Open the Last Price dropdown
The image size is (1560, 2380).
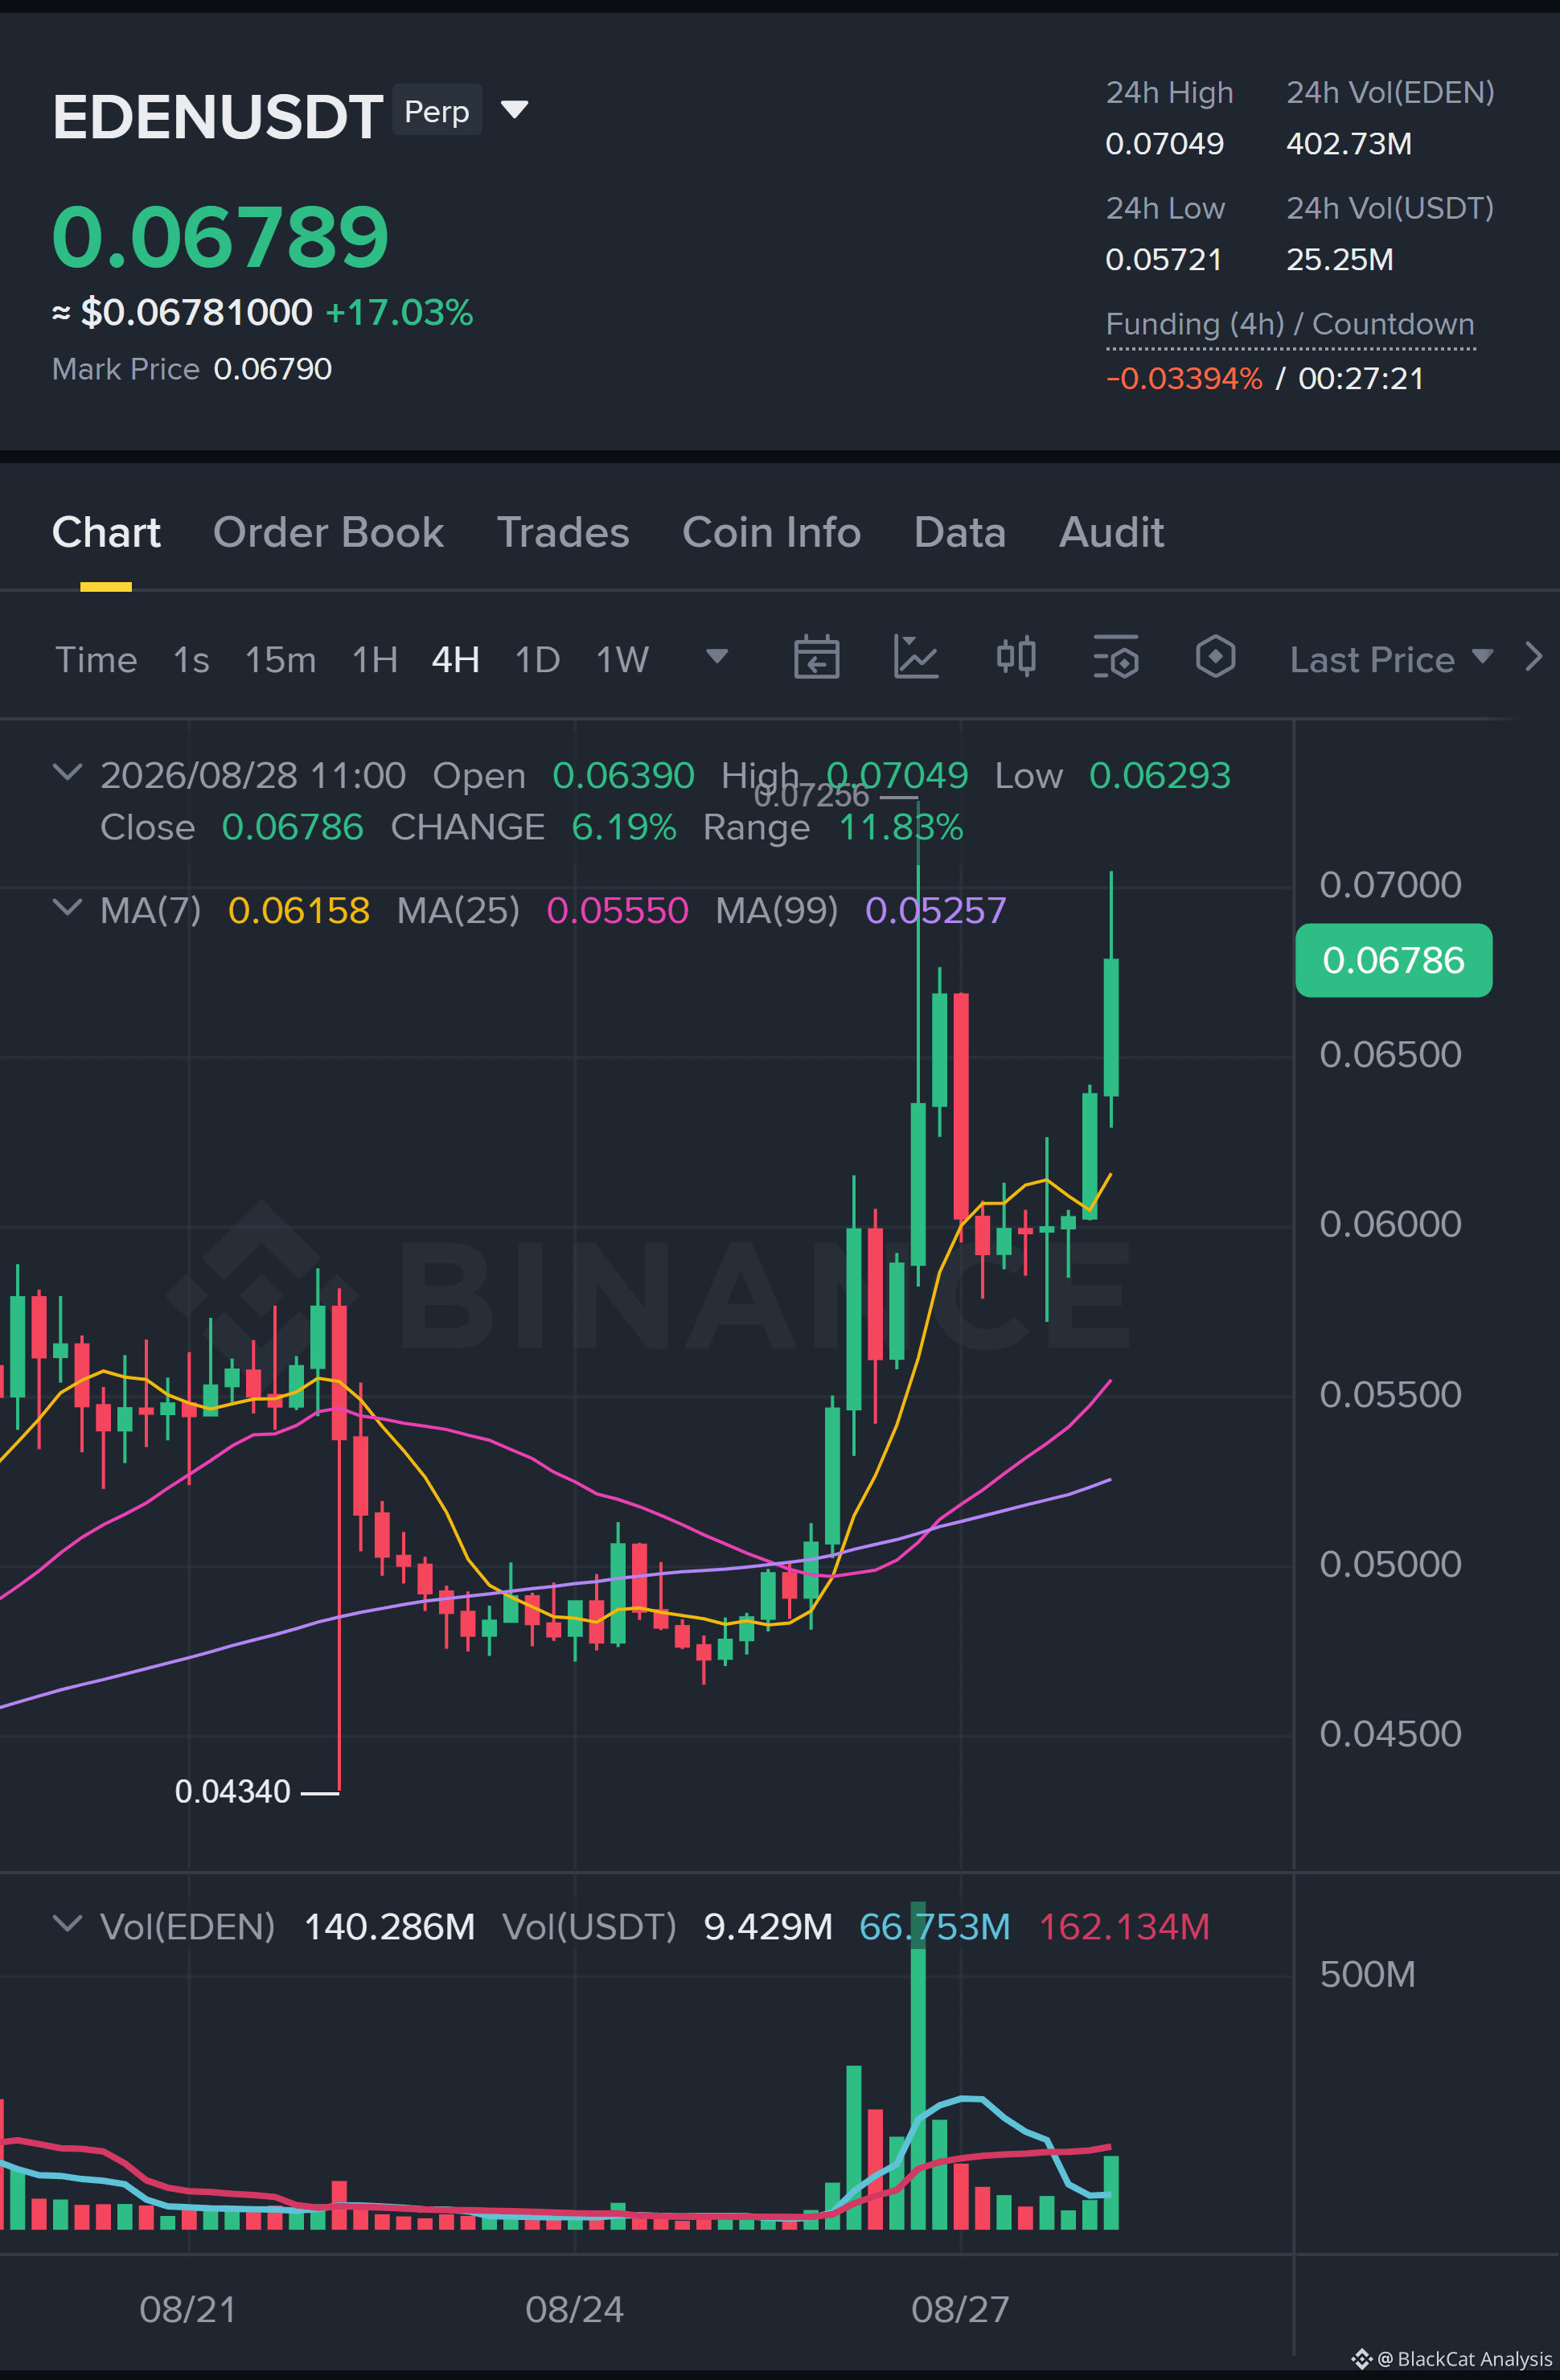1391,659
